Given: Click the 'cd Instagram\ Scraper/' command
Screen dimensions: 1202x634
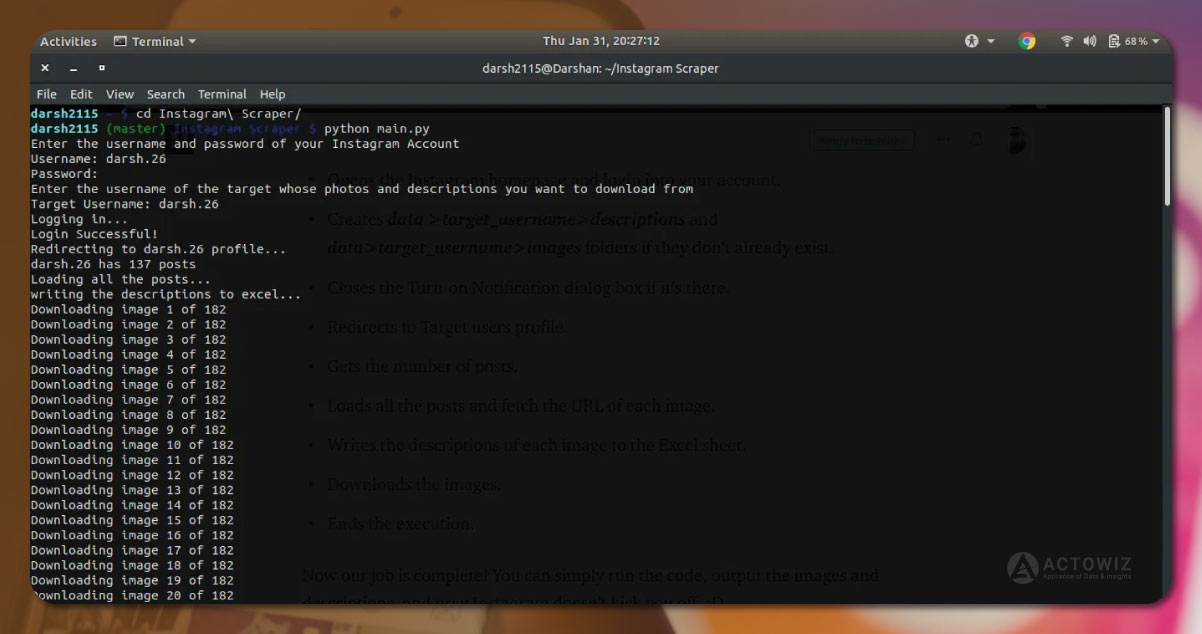Looking at the screenshot, I should (x=218, y=114).
